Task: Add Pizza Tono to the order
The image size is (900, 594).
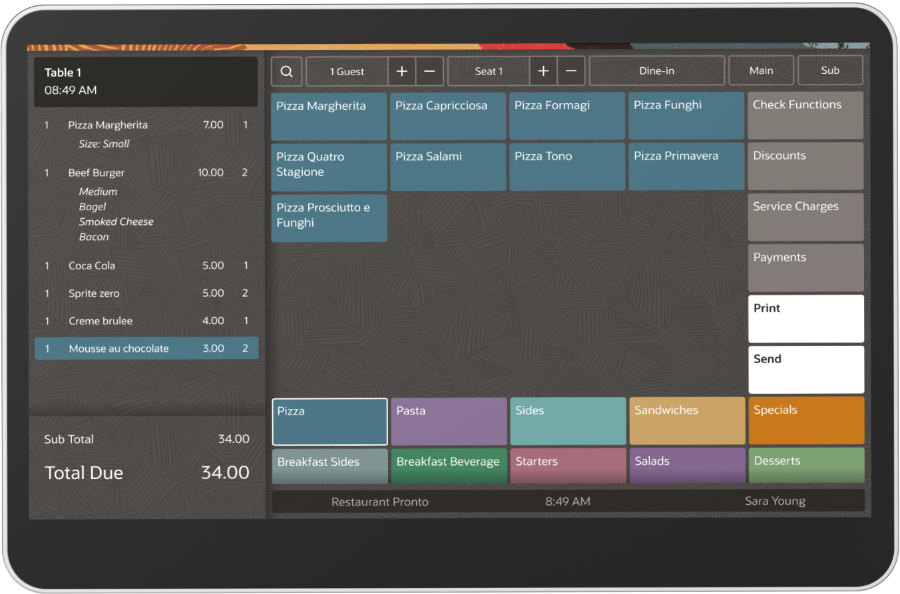Action: click(x=567, y=167)
